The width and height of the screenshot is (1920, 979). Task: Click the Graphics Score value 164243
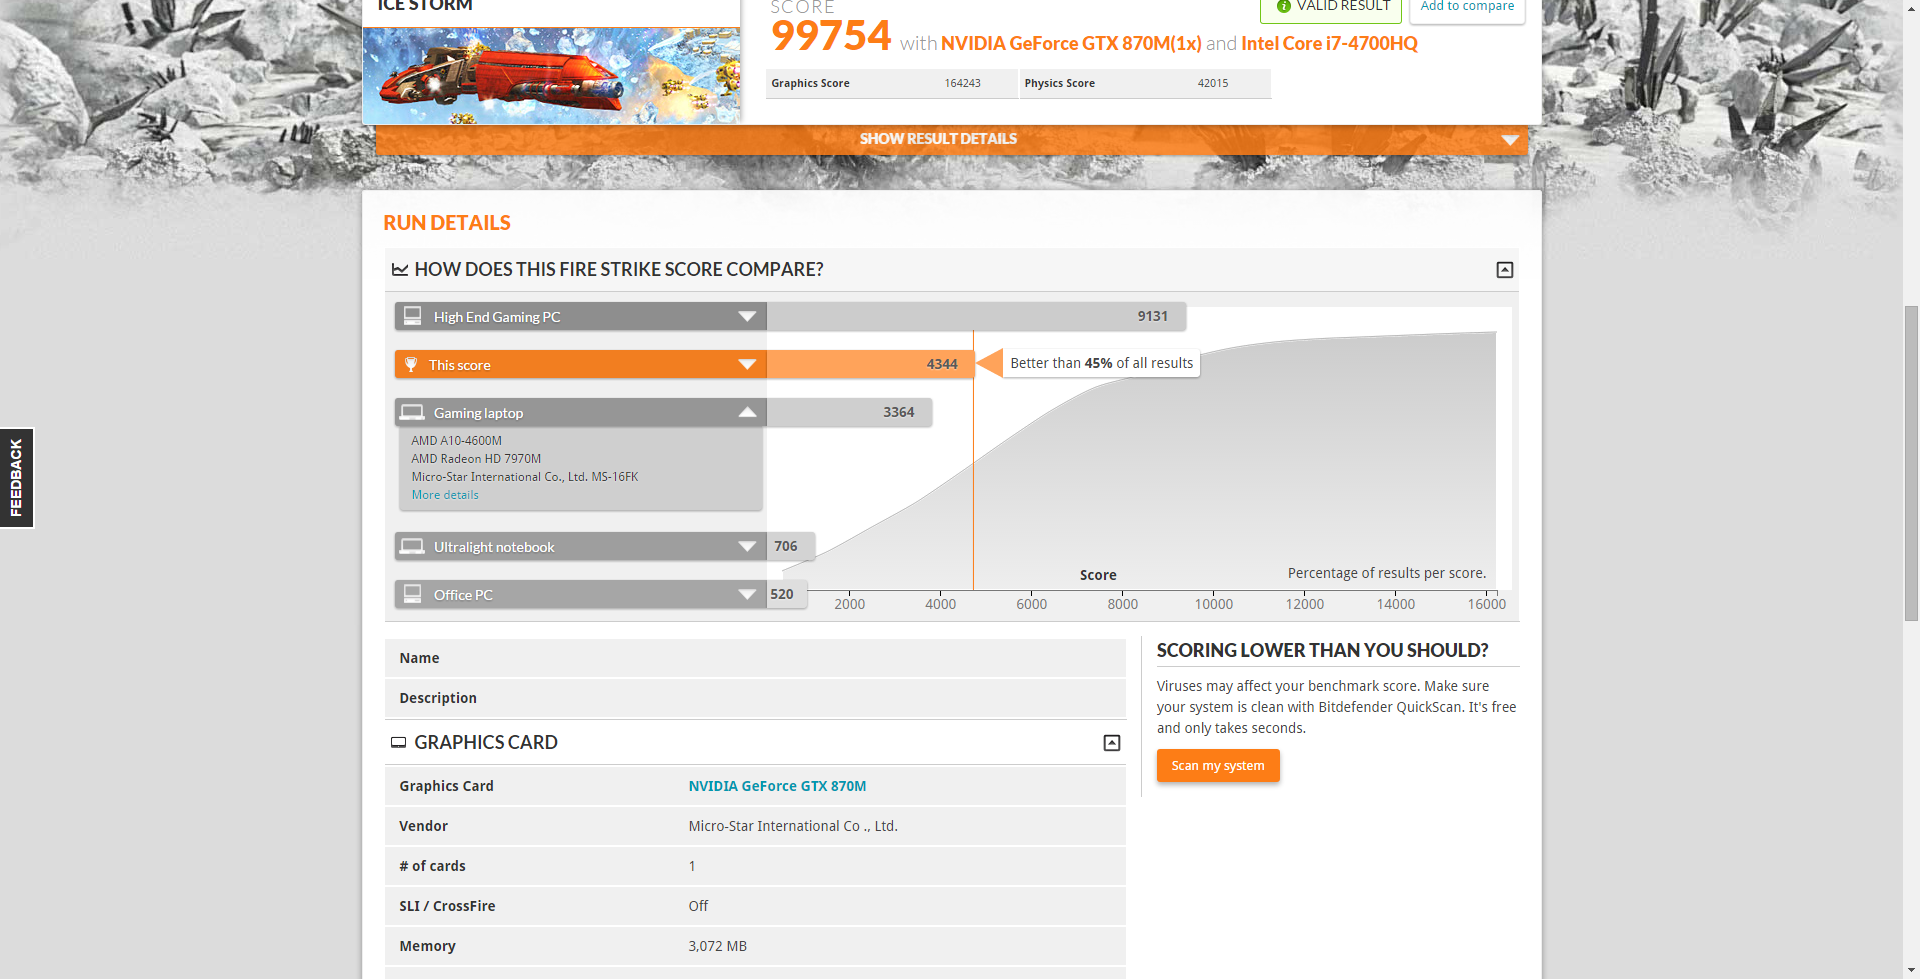click(x=962, y=83)
